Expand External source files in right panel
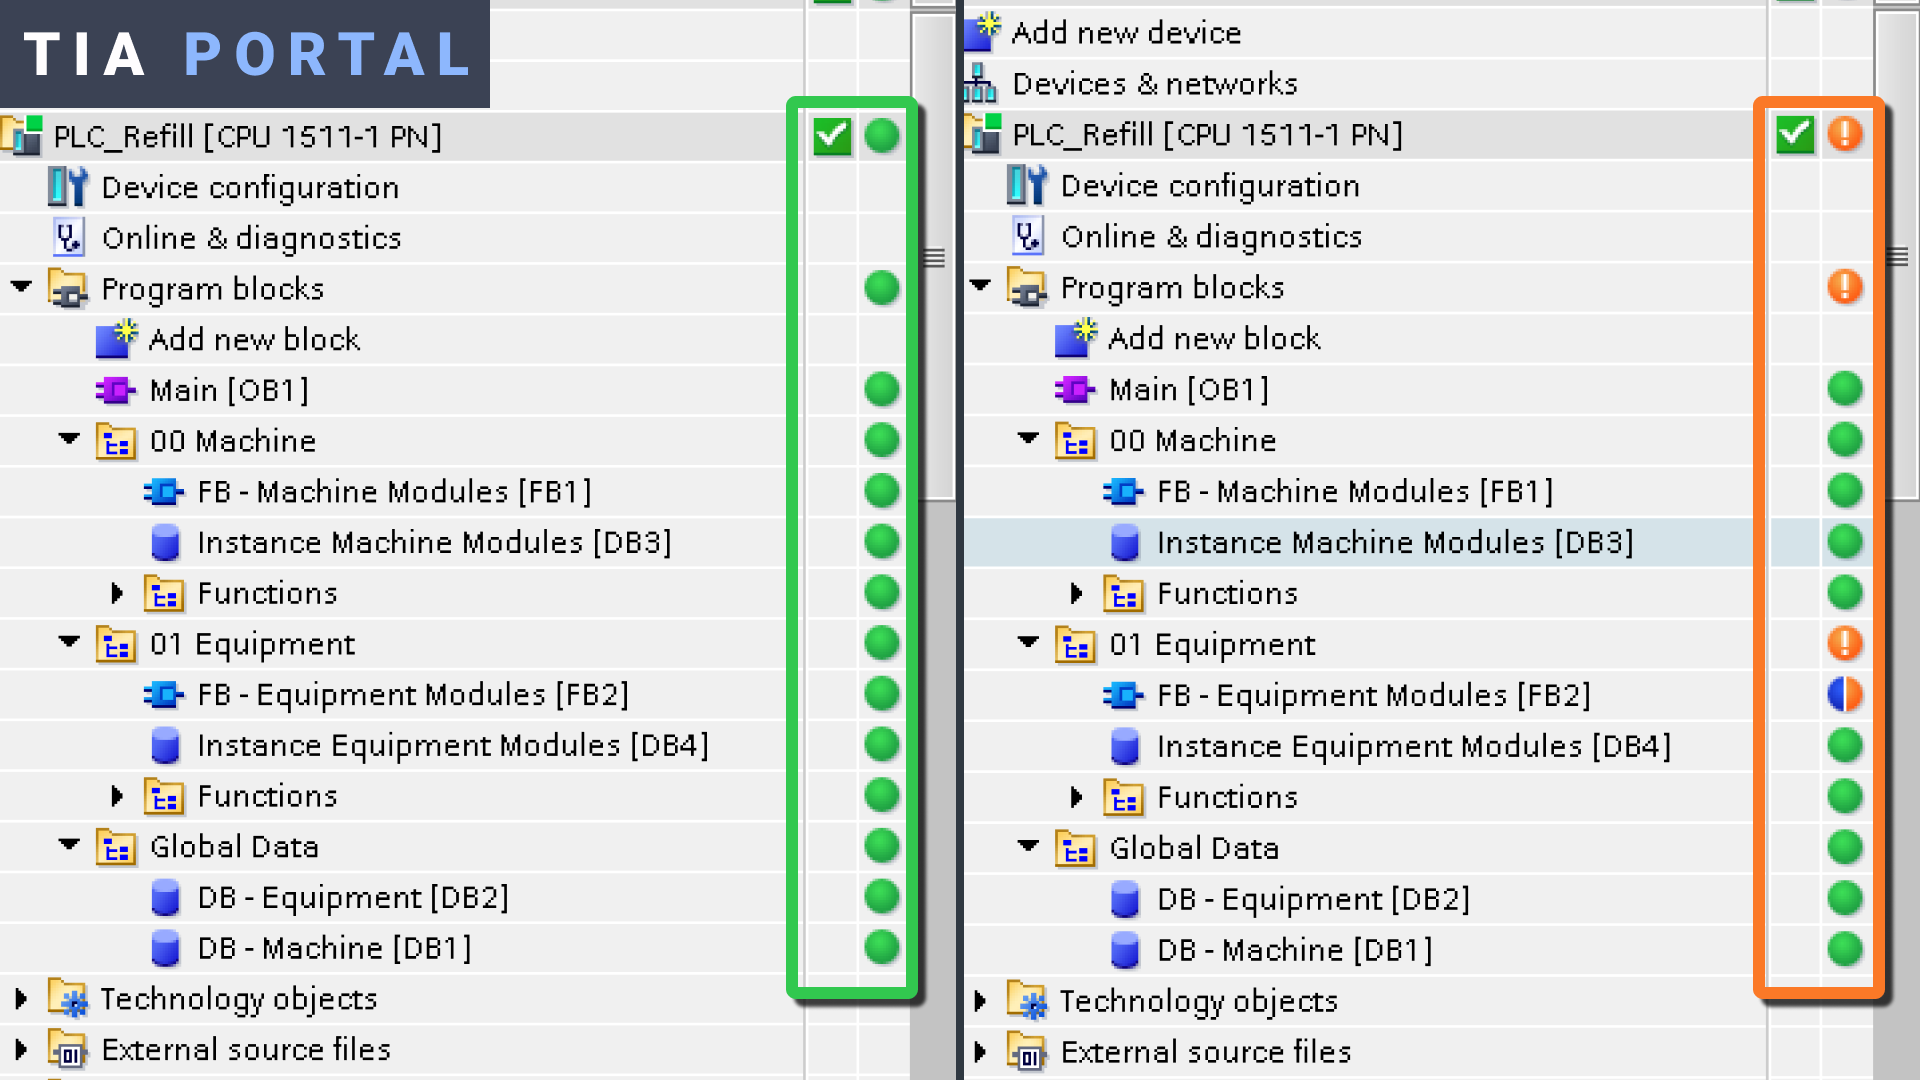This screenshot has width=1920, height=1080. (981, 1052)
